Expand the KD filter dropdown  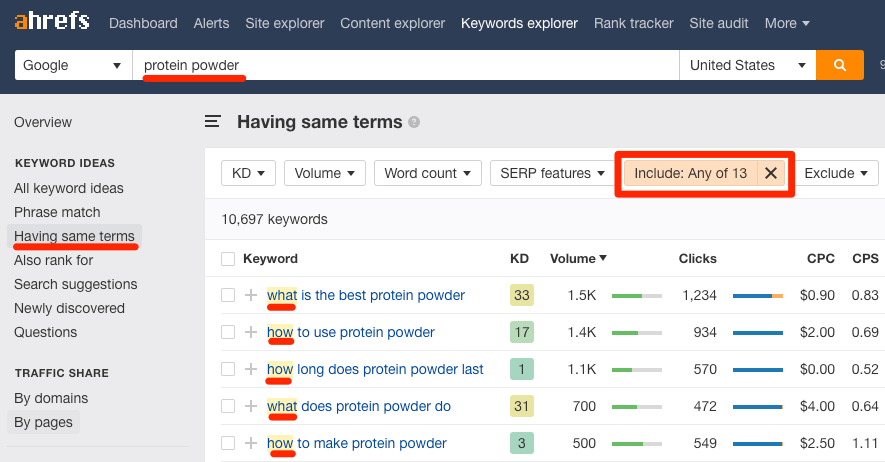point(248,173)
